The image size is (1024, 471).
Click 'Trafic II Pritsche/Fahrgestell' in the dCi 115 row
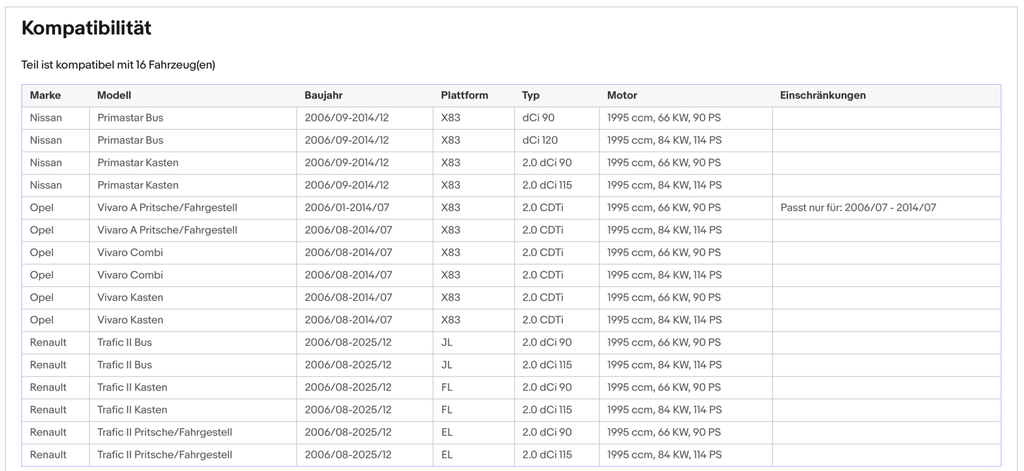pos(165,454)
